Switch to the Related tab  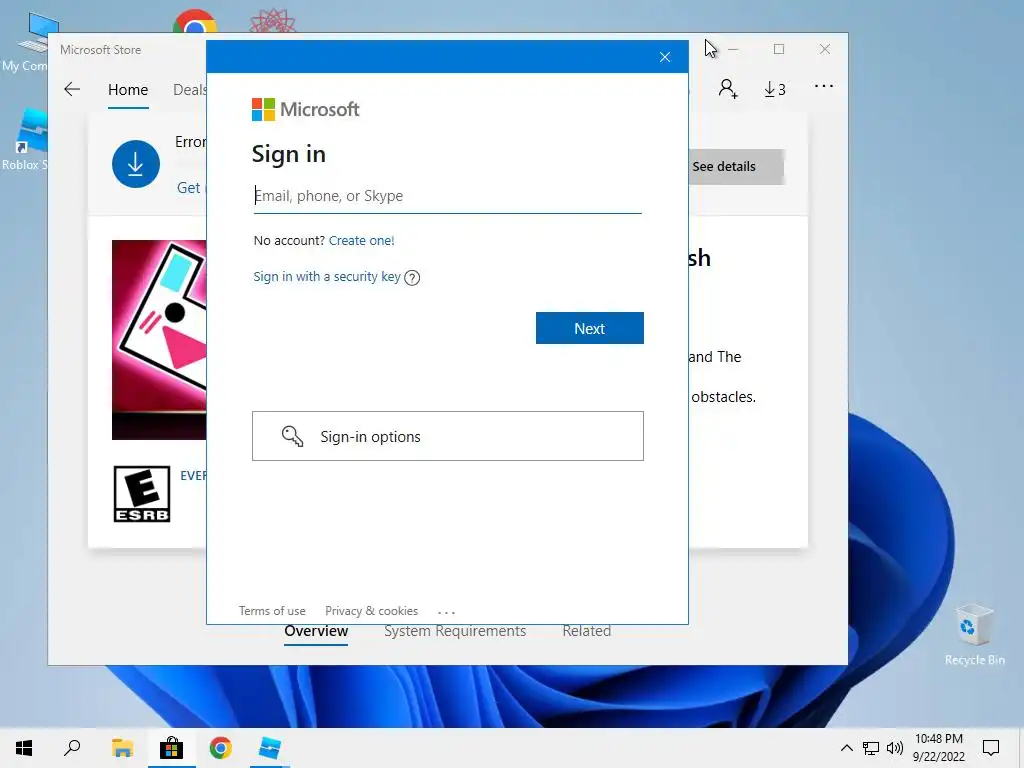tap(586, 631)
